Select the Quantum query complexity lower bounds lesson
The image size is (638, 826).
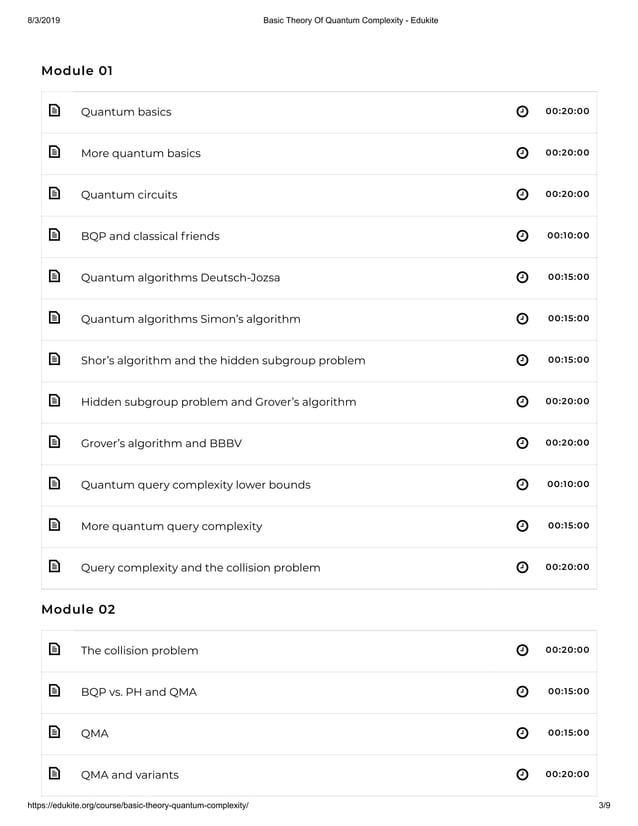point(195,485)
